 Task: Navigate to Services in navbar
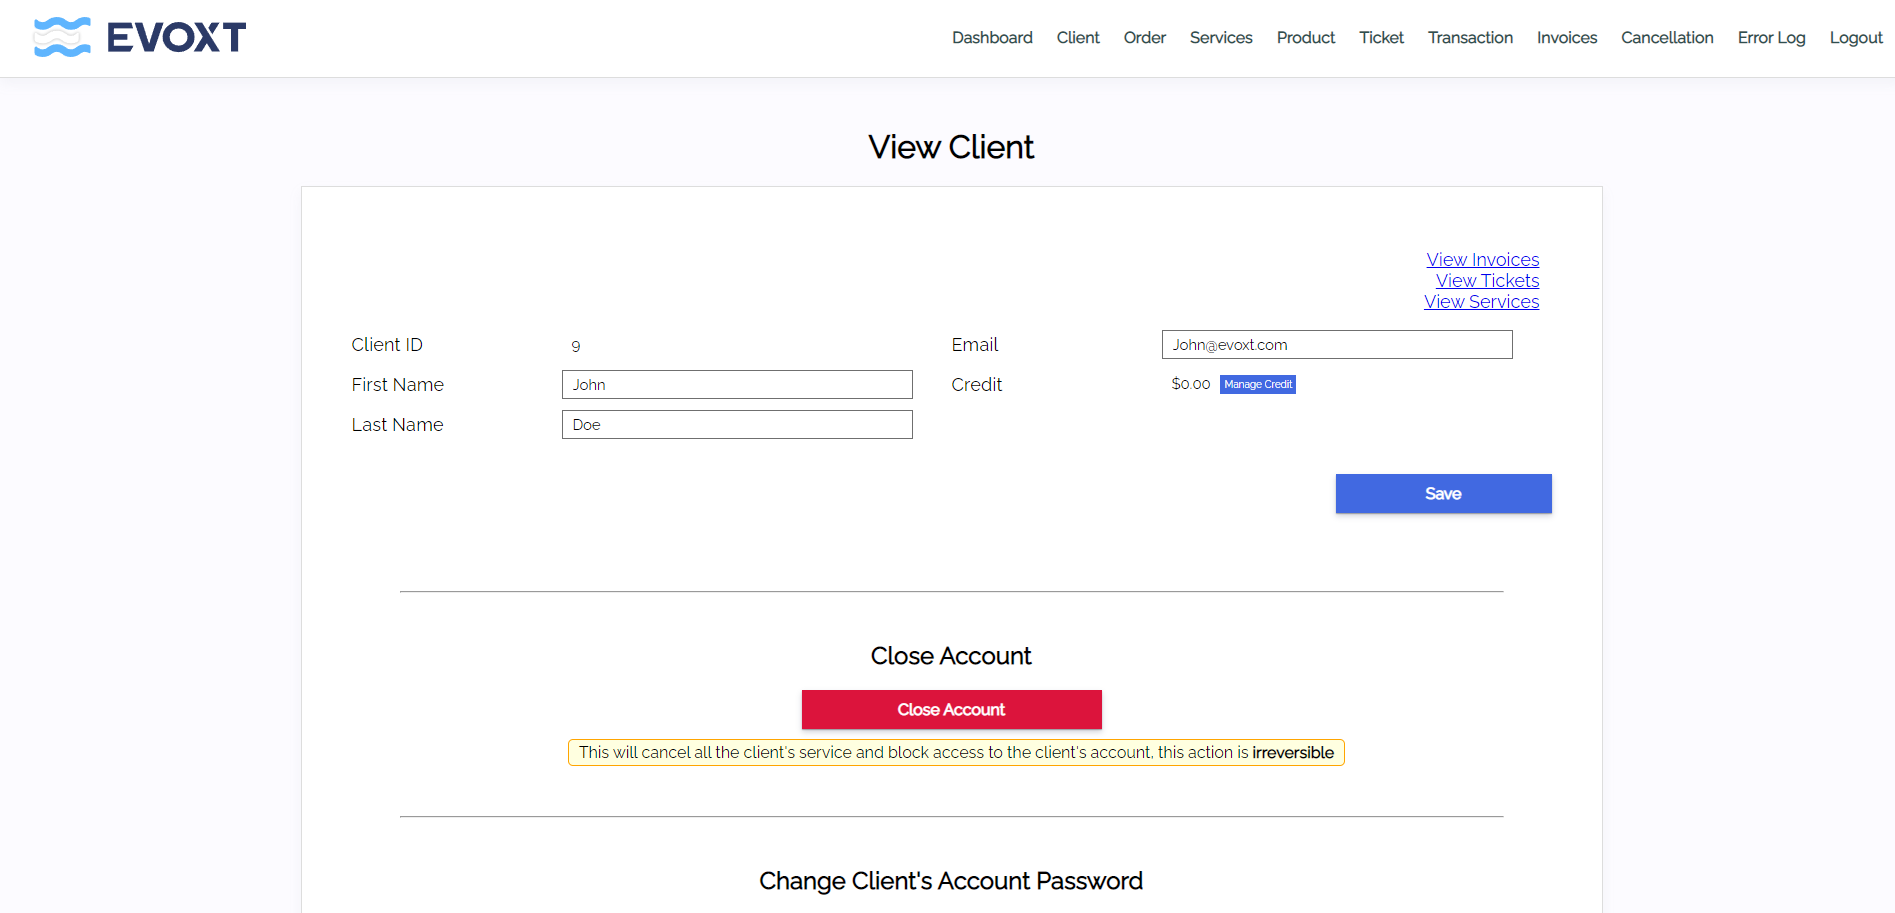(x=1220, y=38)
